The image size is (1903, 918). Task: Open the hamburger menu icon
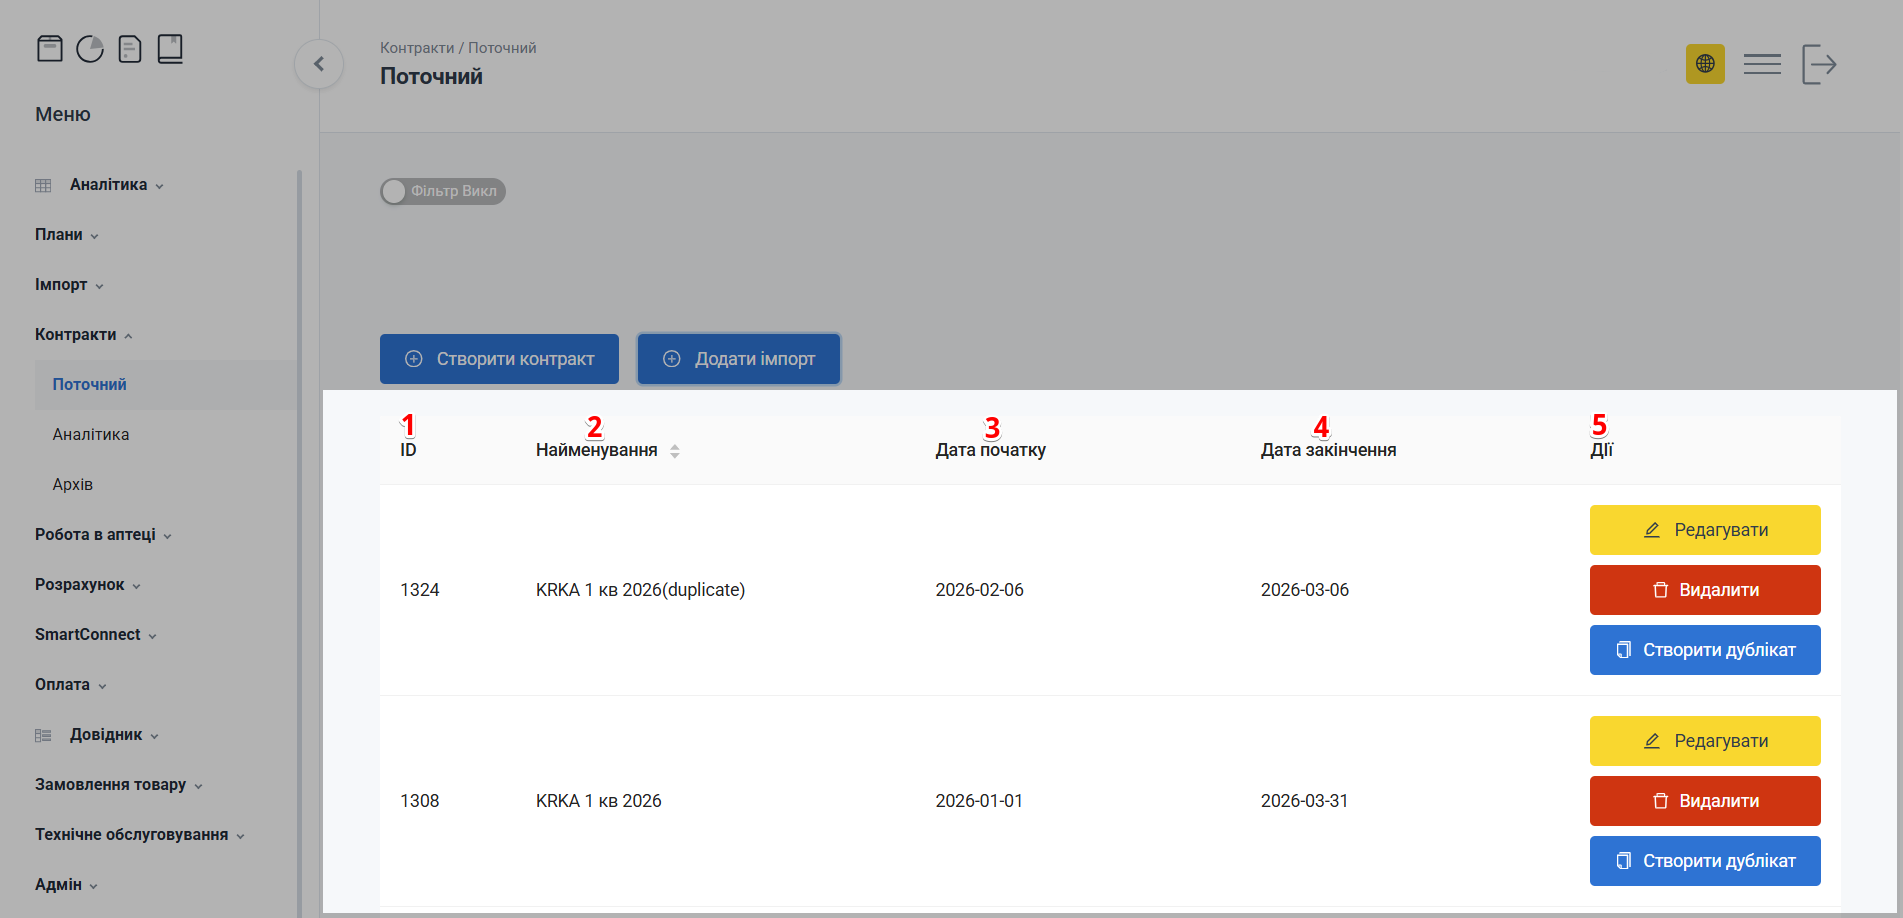1762,64
